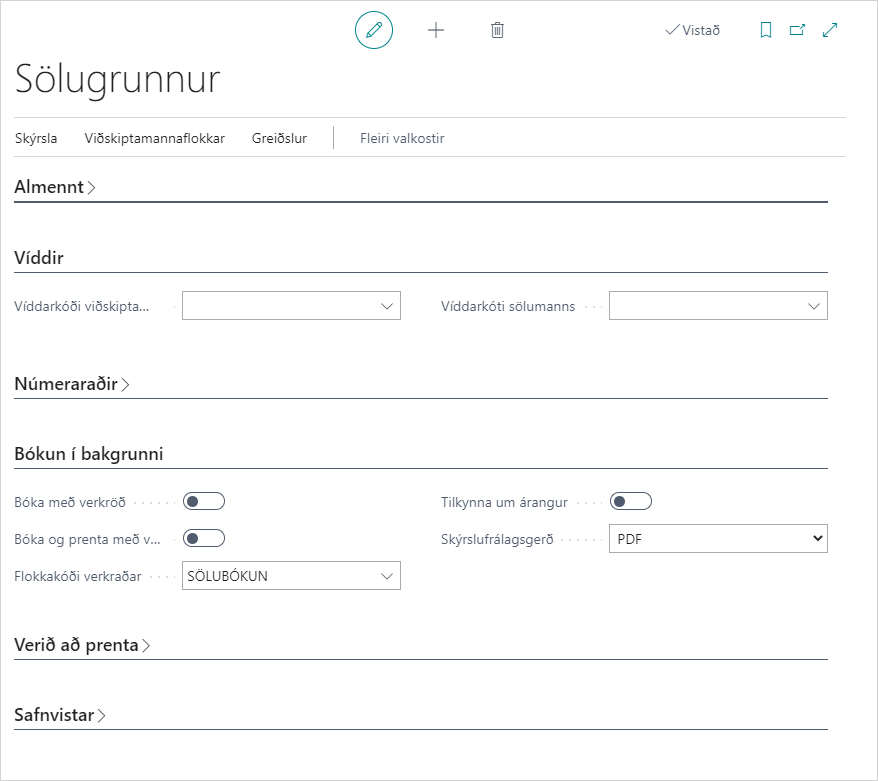Viewport: 878px width, 781px height.
Task: Click the plus icon to create new
Action: pos(436,30)
